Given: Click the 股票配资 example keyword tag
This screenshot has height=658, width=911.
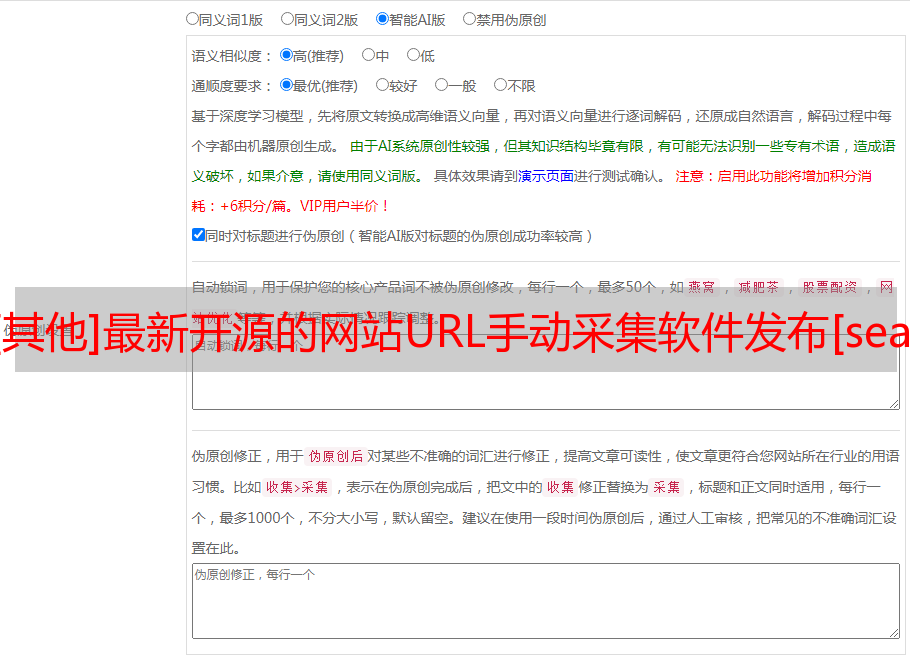Looking at the screenshot, I should pyautogui.click(x=830, y=287).
